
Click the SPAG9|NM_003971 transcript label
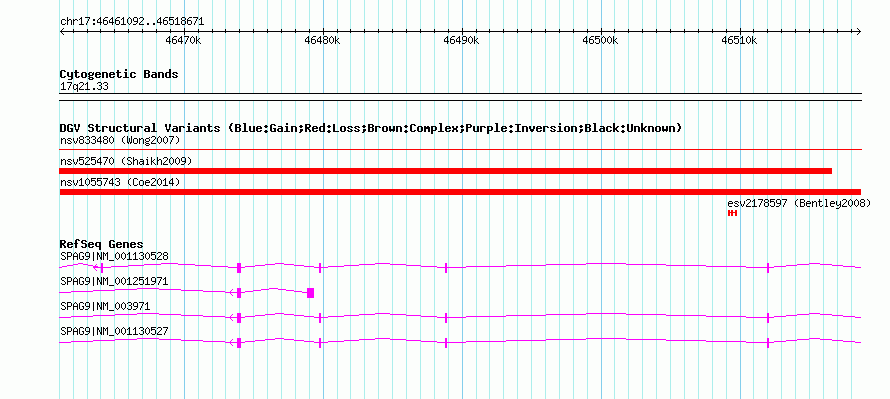pos(105,306)
